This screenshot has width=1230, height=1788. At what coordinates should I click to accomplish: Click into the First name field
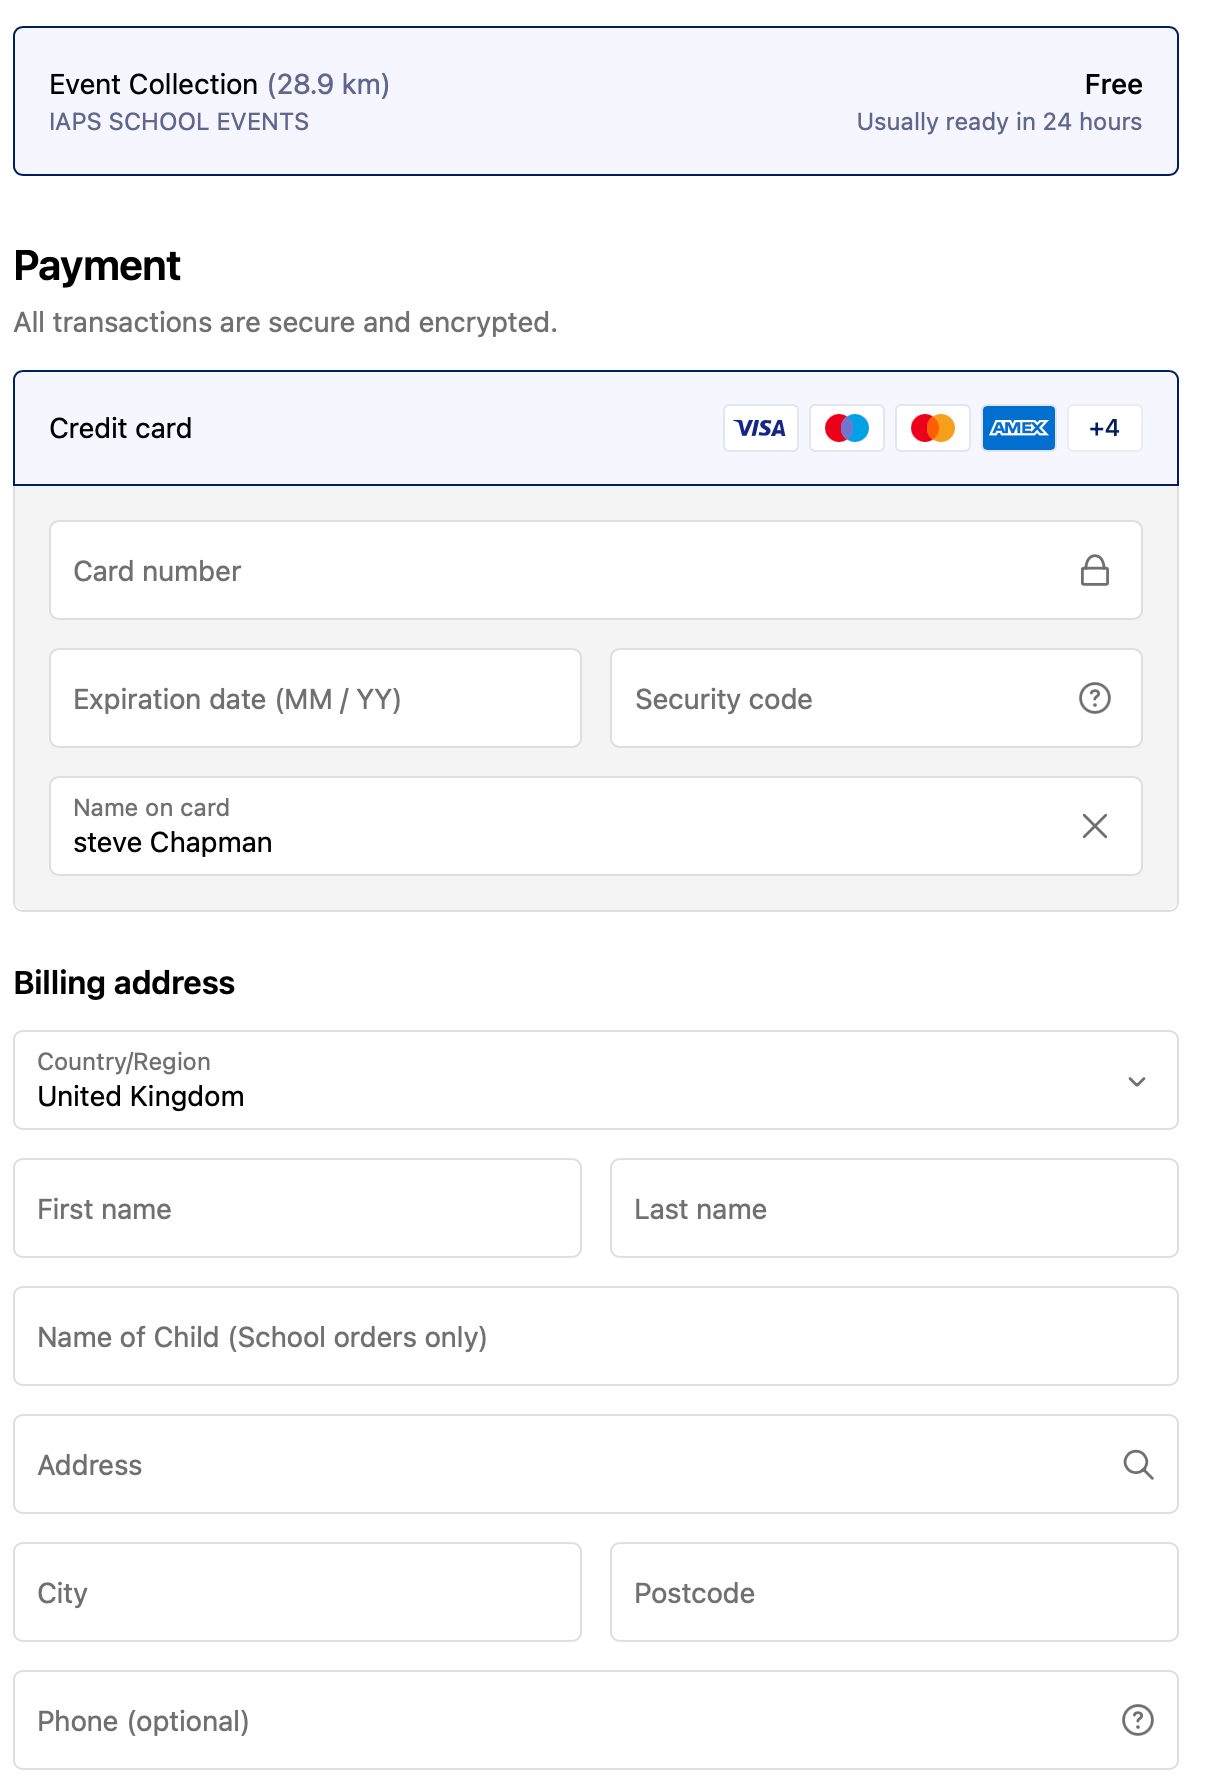(297, 1208)
